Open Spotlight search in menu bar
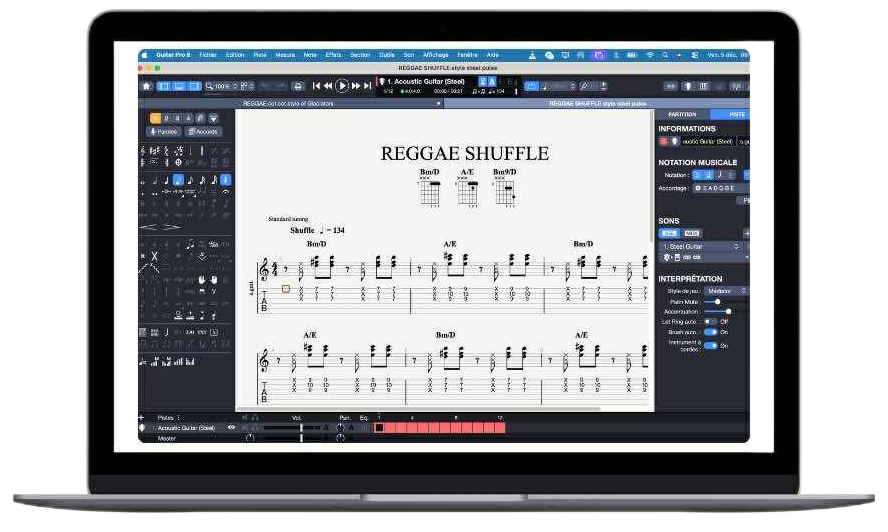888x532 pixels. [x=665, y=55]
